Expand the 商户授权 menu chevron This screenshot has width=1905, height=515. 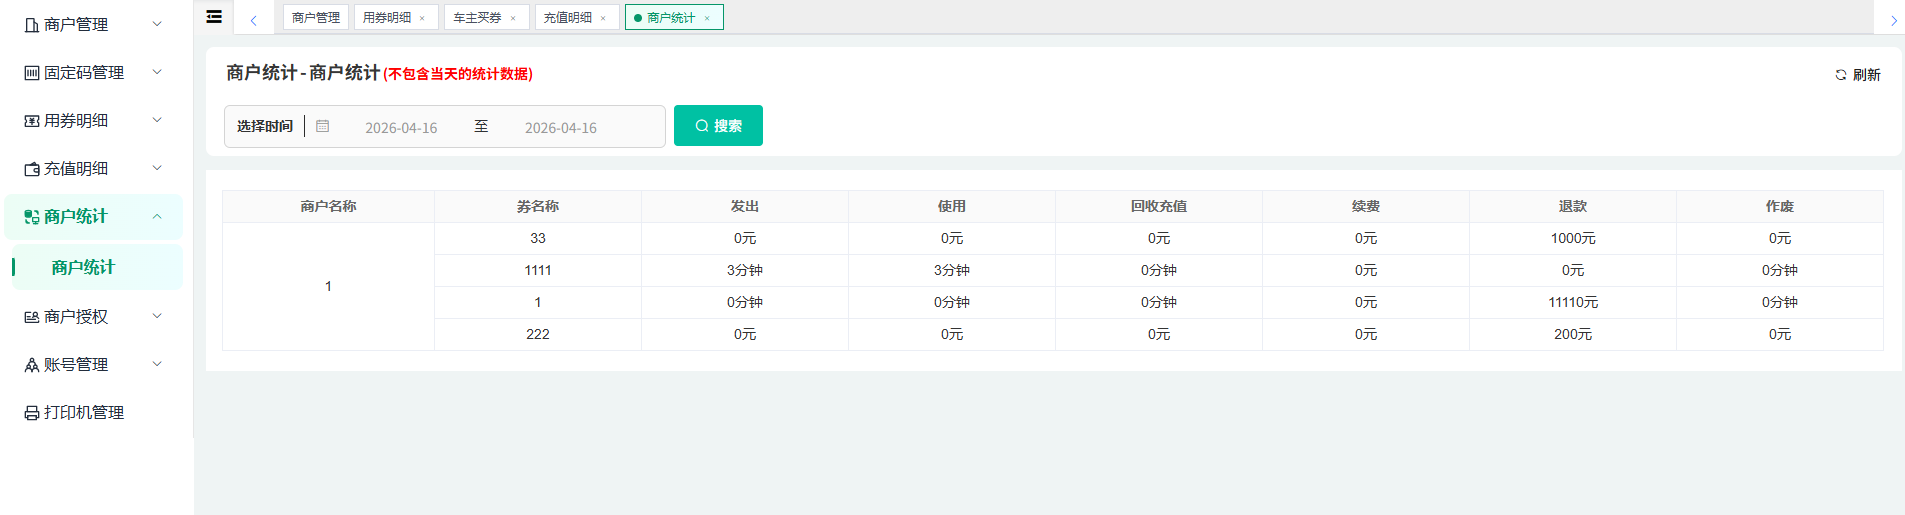(157, 316)
